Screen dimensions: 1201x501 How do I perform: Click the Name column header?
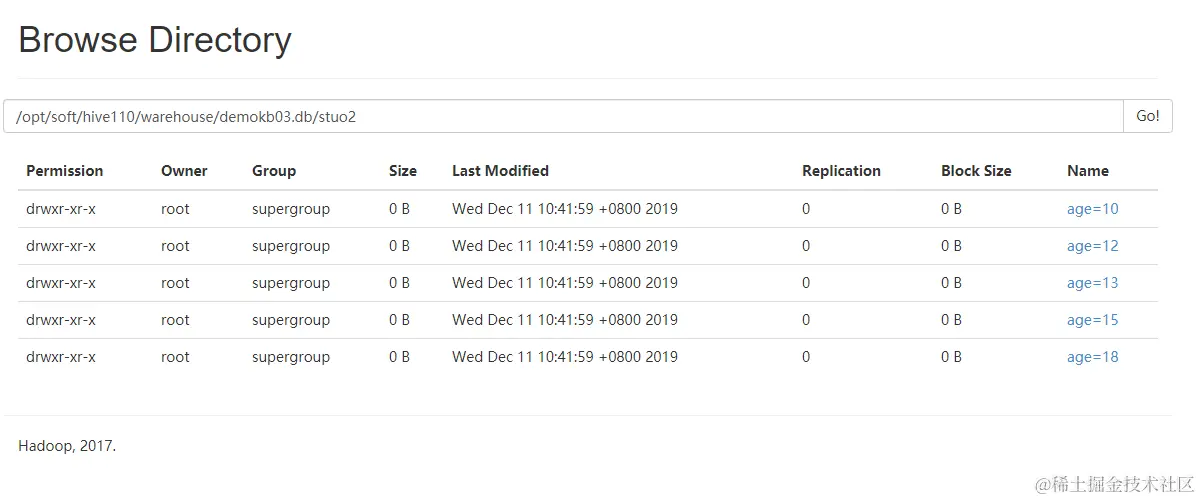click(x=1088, y=171)
